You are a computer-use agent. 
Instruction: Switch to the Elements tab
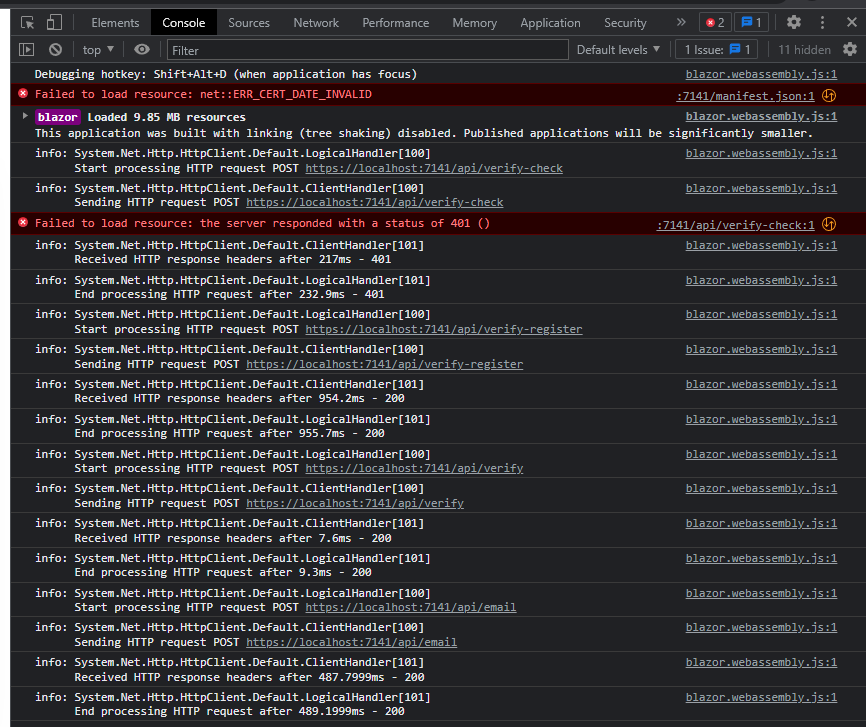[115, 23]
